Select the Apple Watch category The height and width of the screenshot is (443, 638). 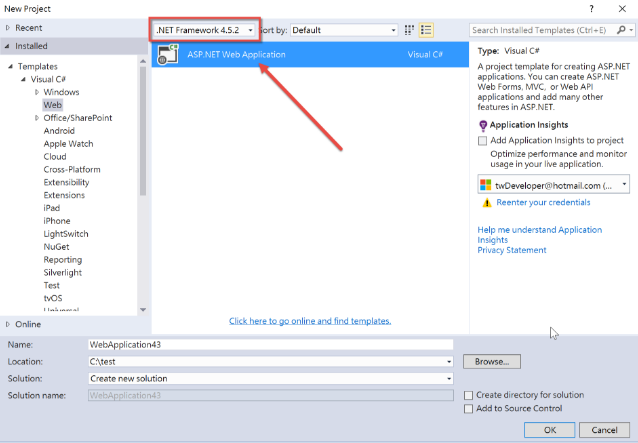[68, 144]
